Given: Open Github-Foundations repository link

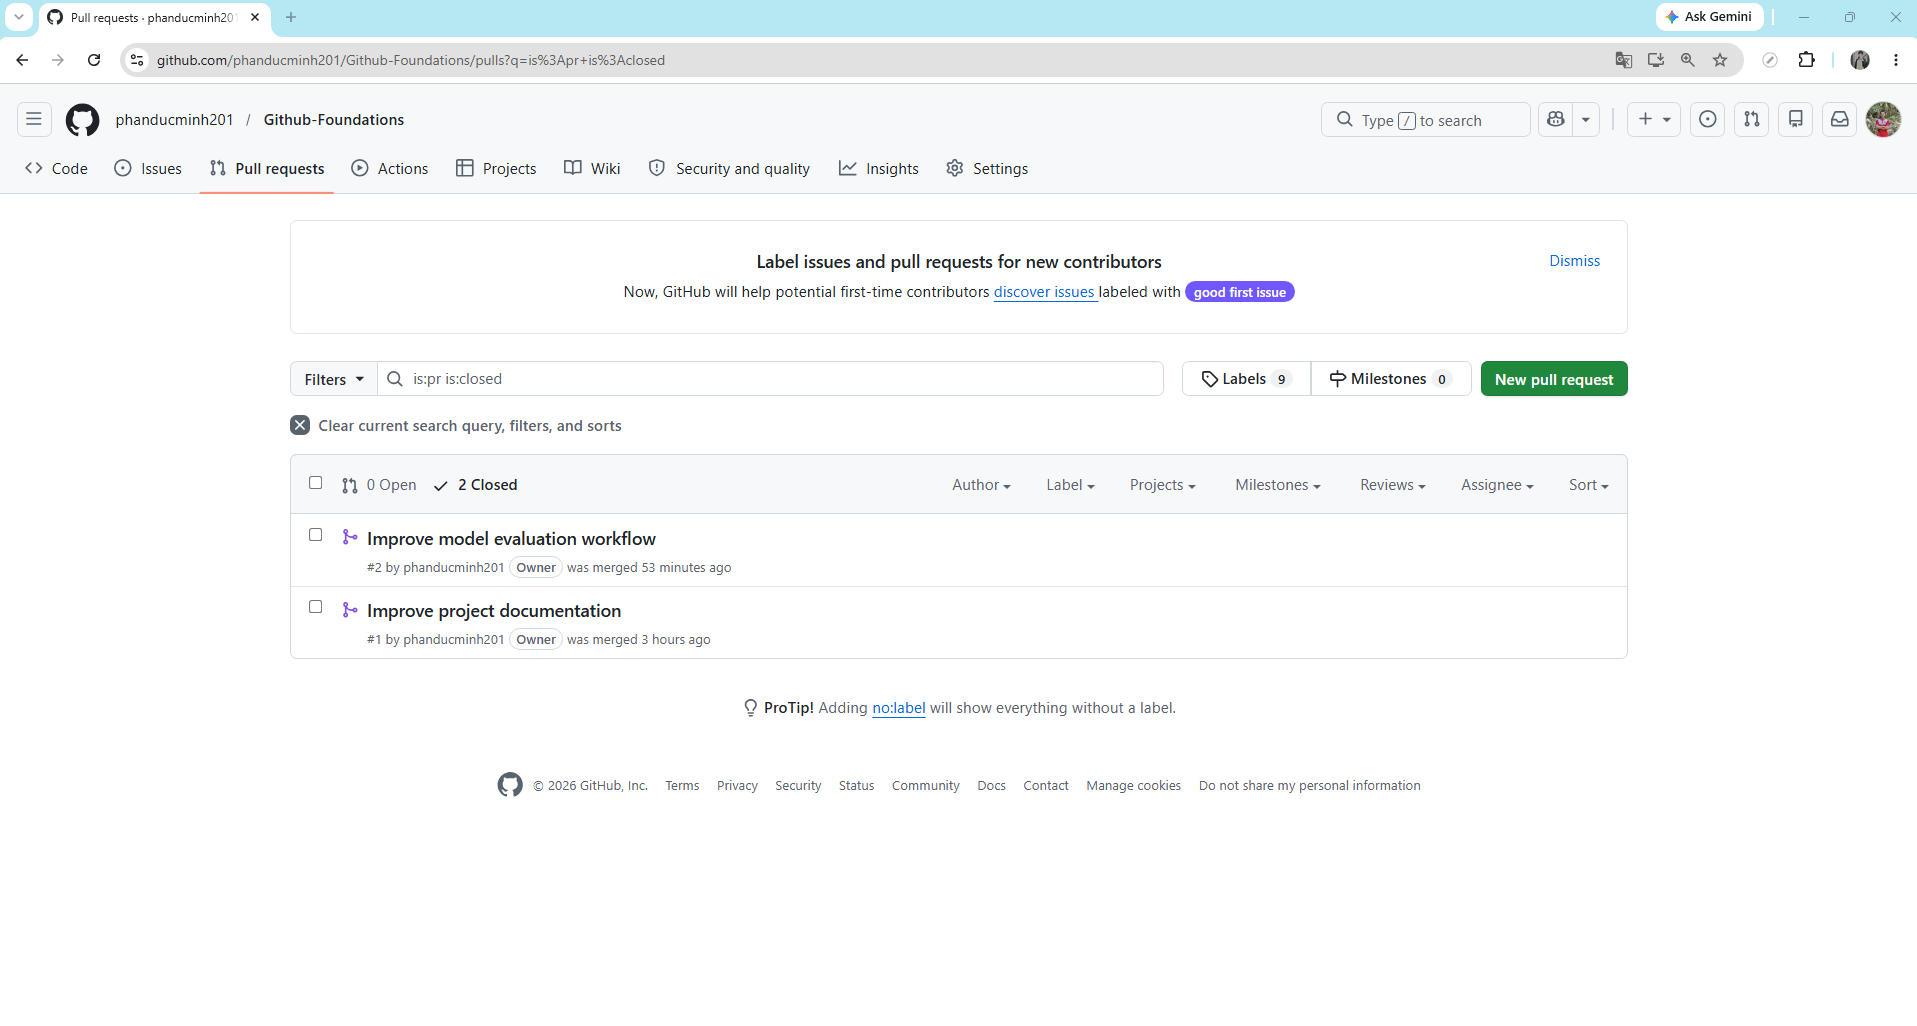Looking at the screenshot, I should (x=334, y=120).
